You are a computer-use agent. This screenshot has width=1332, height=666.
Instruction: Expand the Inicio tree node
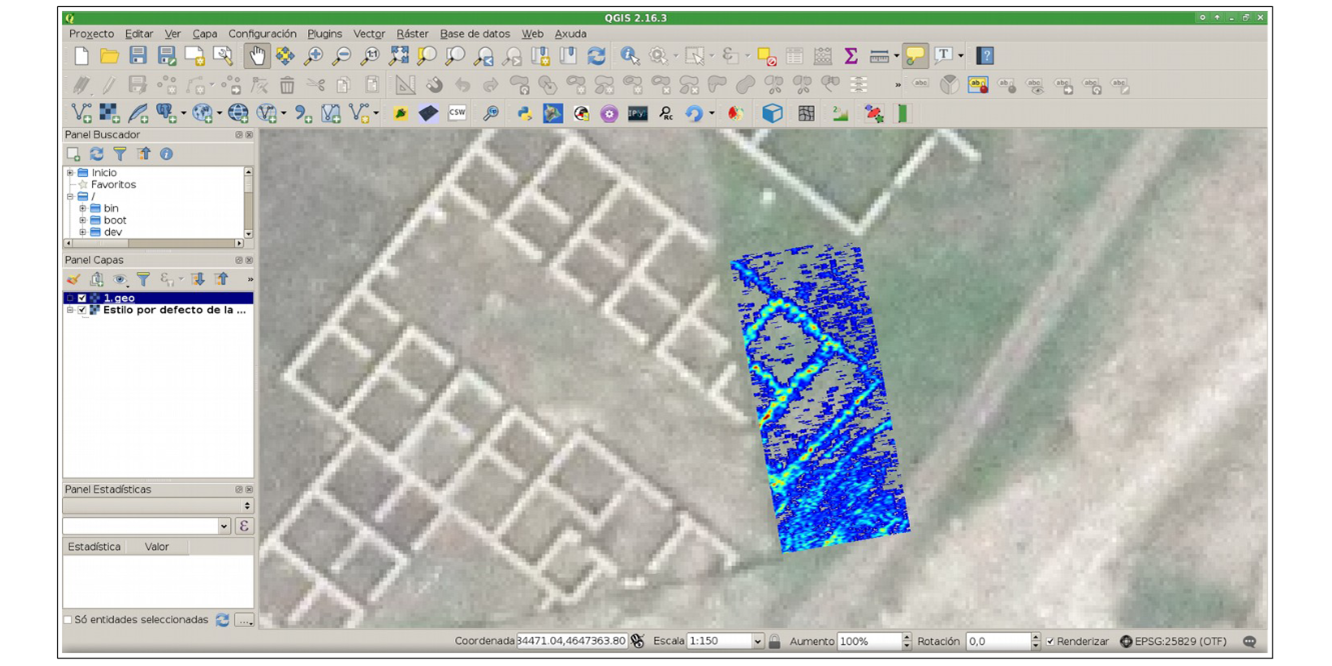(70, 173)
